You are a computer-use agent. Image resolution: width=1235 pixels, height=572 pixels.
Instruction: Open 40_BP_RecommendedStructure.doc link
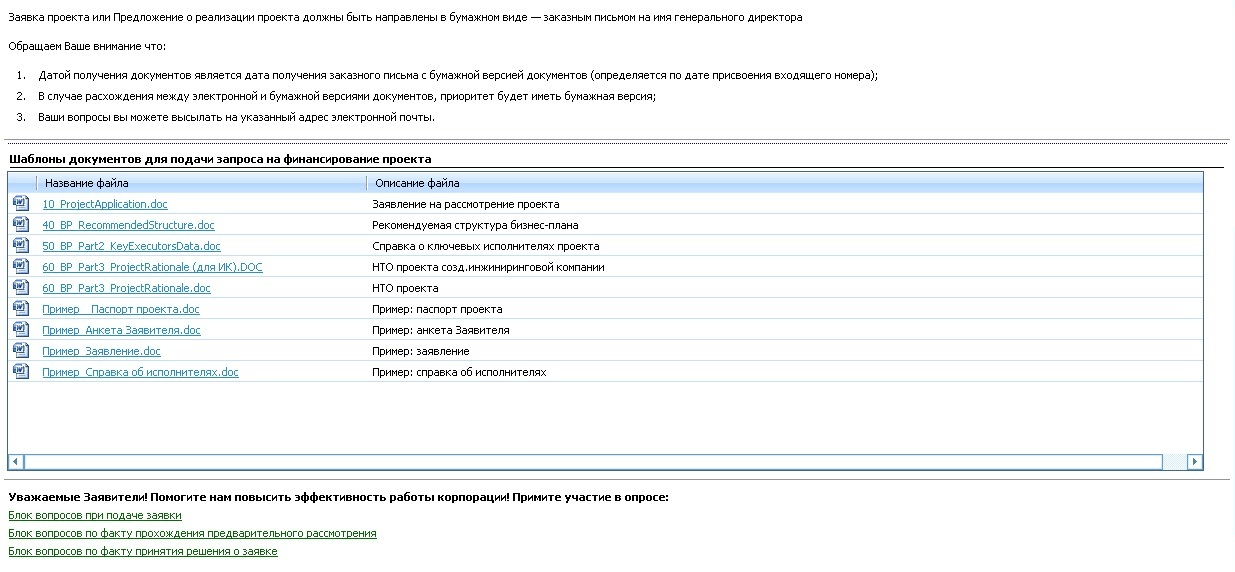(128, 225)
